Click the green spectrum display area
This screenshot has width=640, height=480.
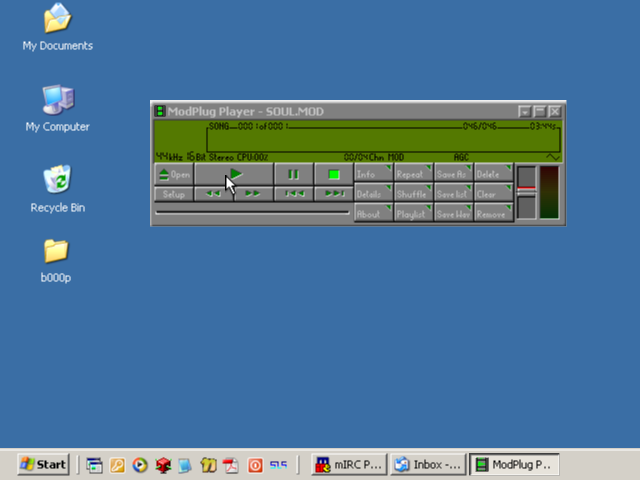click(383, 140)
